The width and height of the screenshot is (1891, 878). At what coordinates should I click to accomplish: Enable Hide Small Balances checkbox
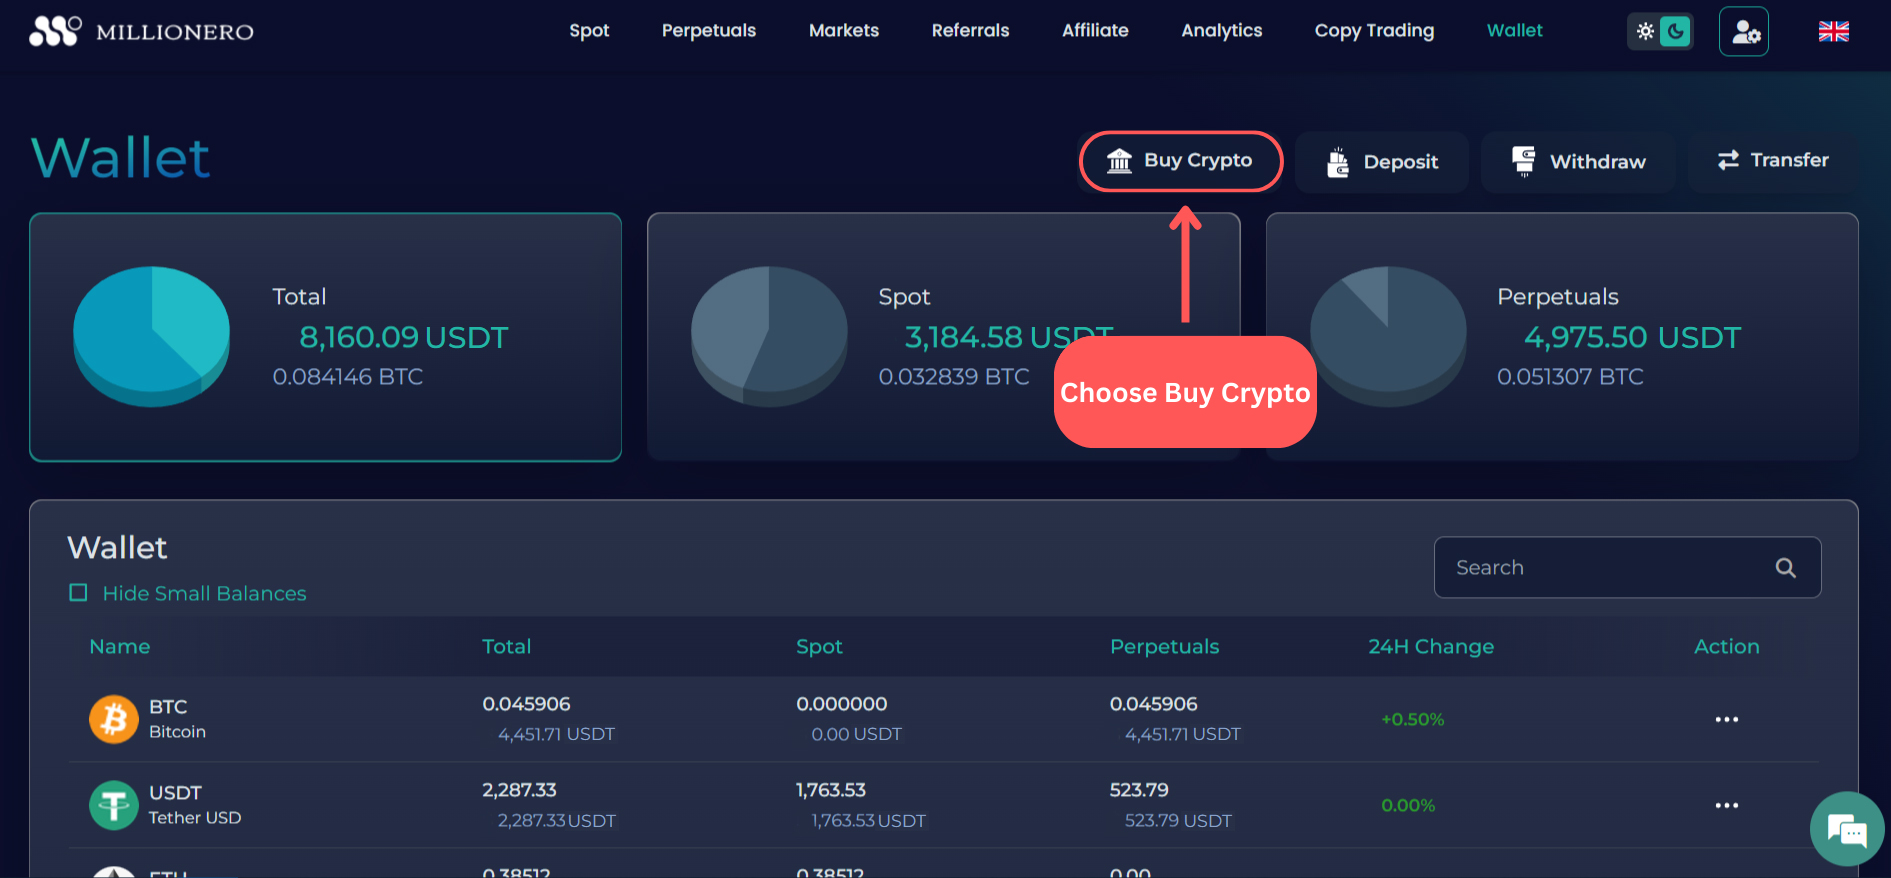point(78,593)
